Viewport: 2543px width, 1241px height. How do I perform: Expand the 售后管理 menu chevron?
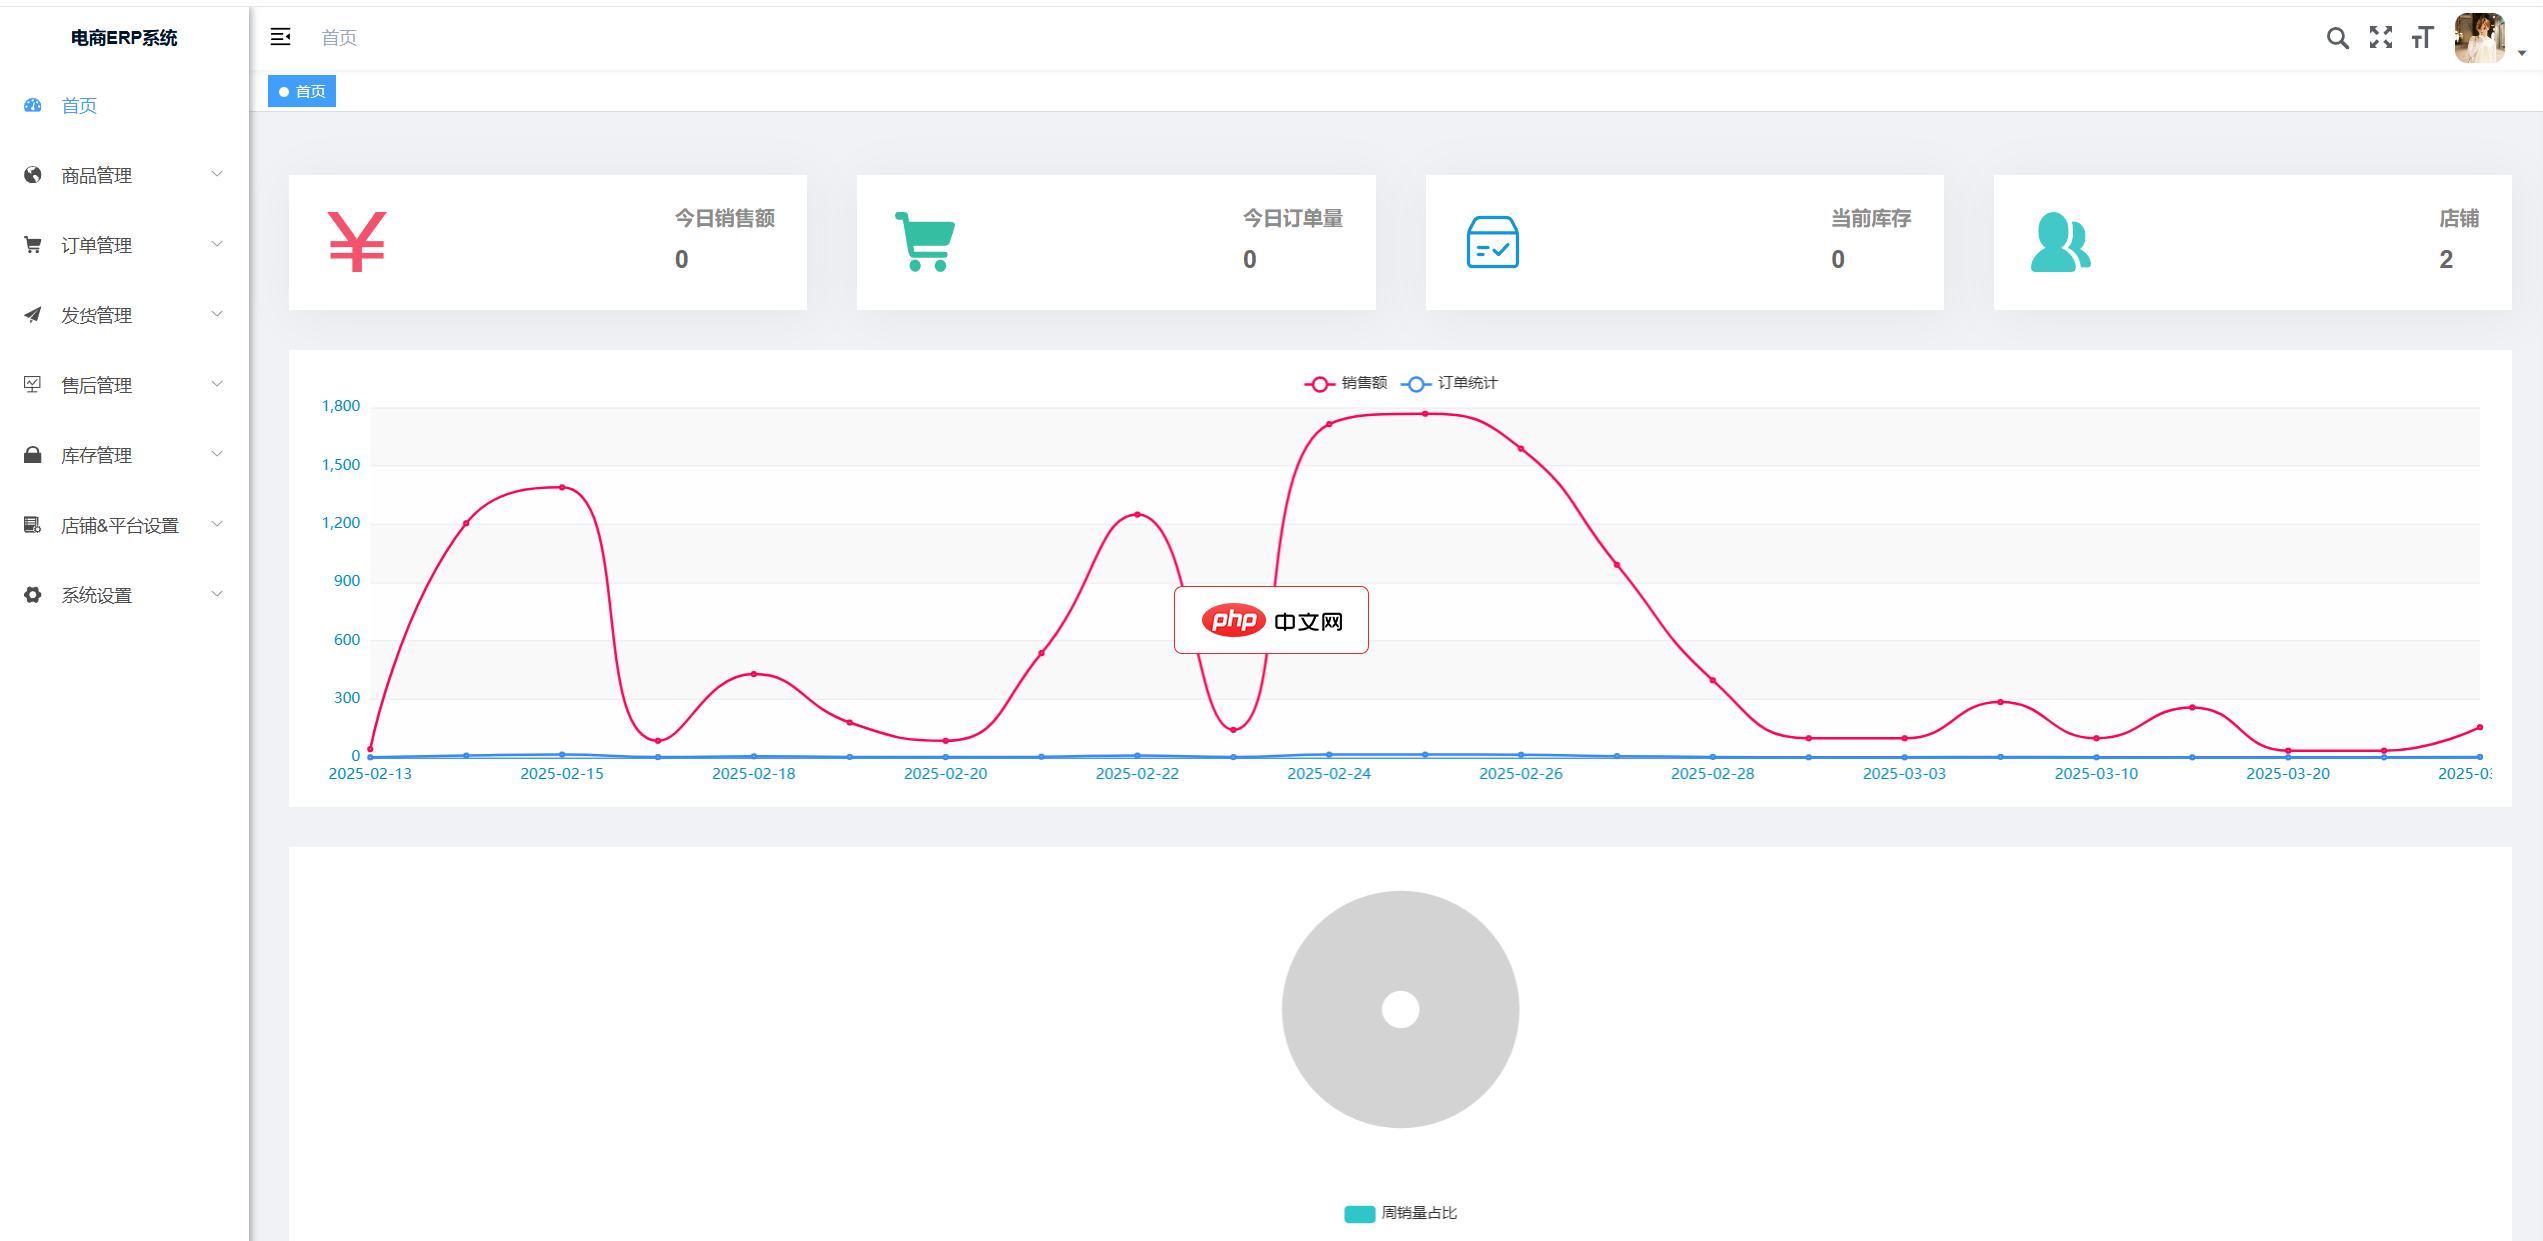pos(217,384)
